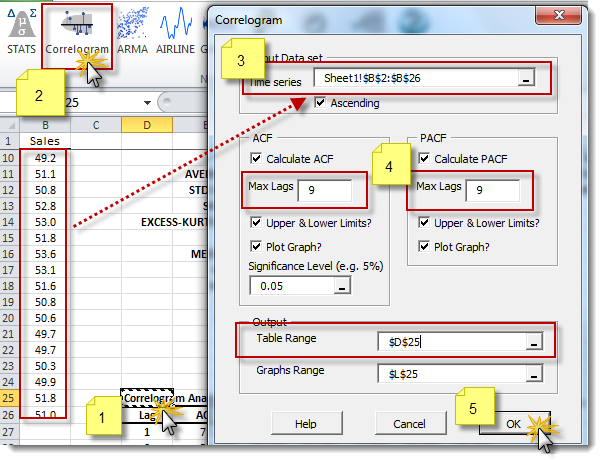Uncheck Calculate ACF option
Screen dimensions: 603x460
256,159
